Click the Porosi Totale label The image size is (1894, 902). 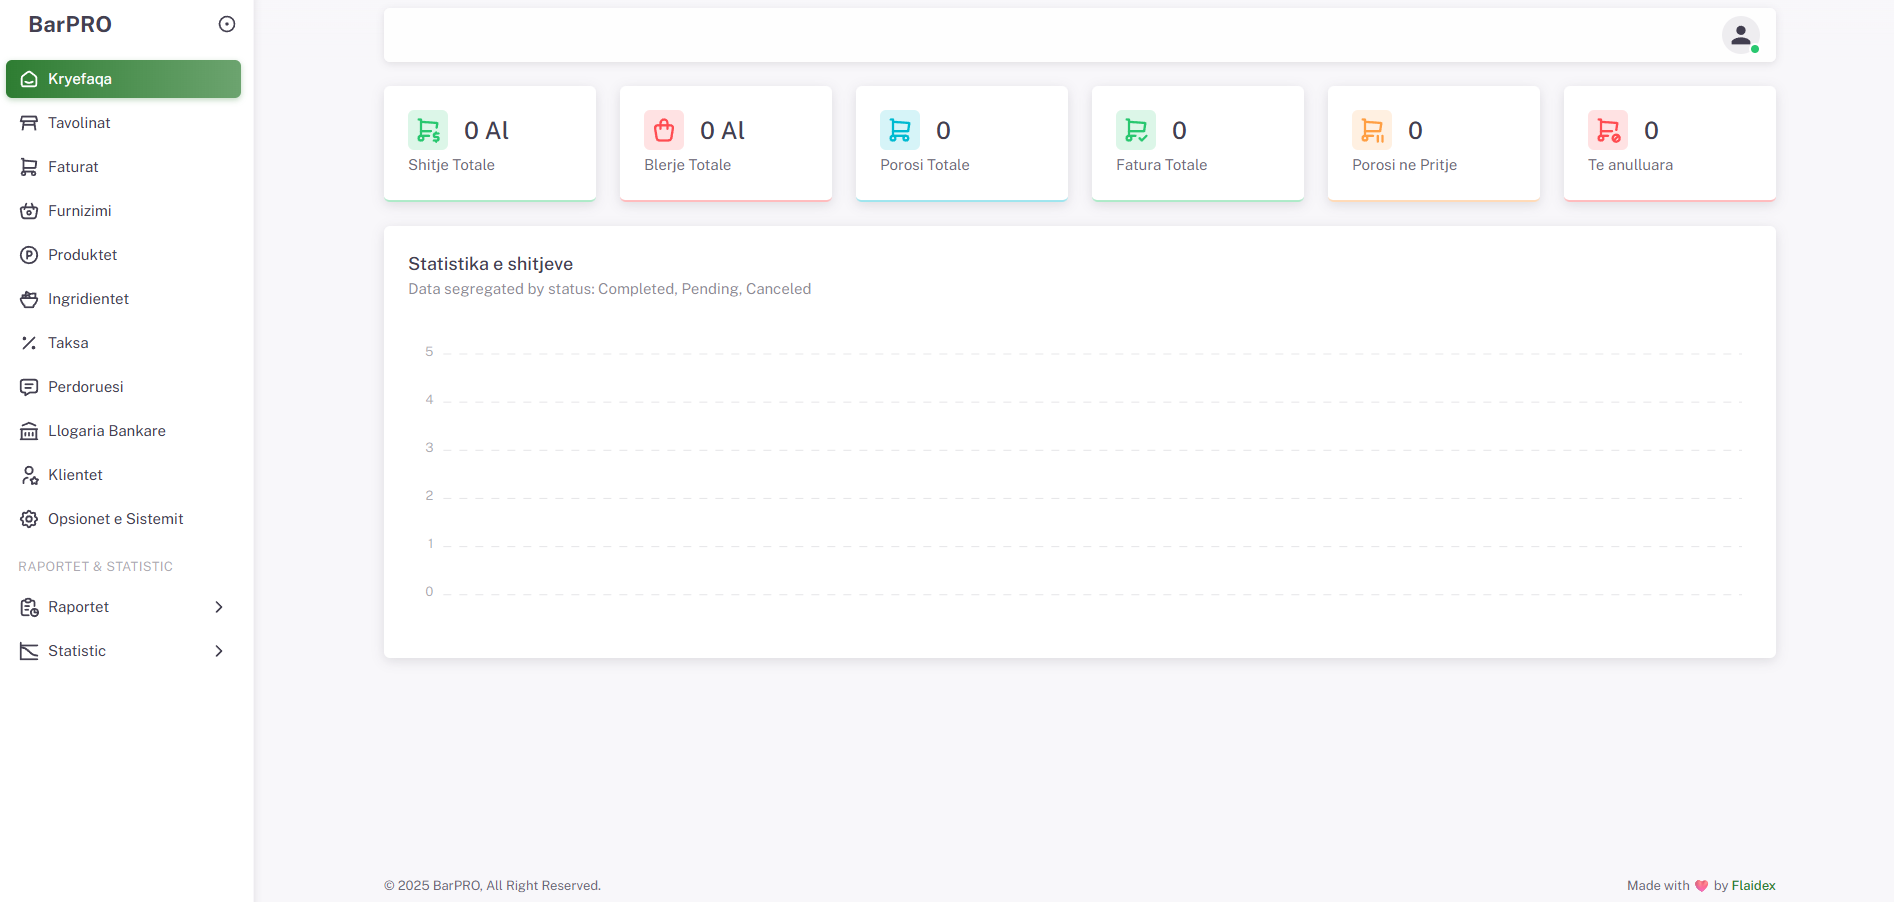pos(925,165)
